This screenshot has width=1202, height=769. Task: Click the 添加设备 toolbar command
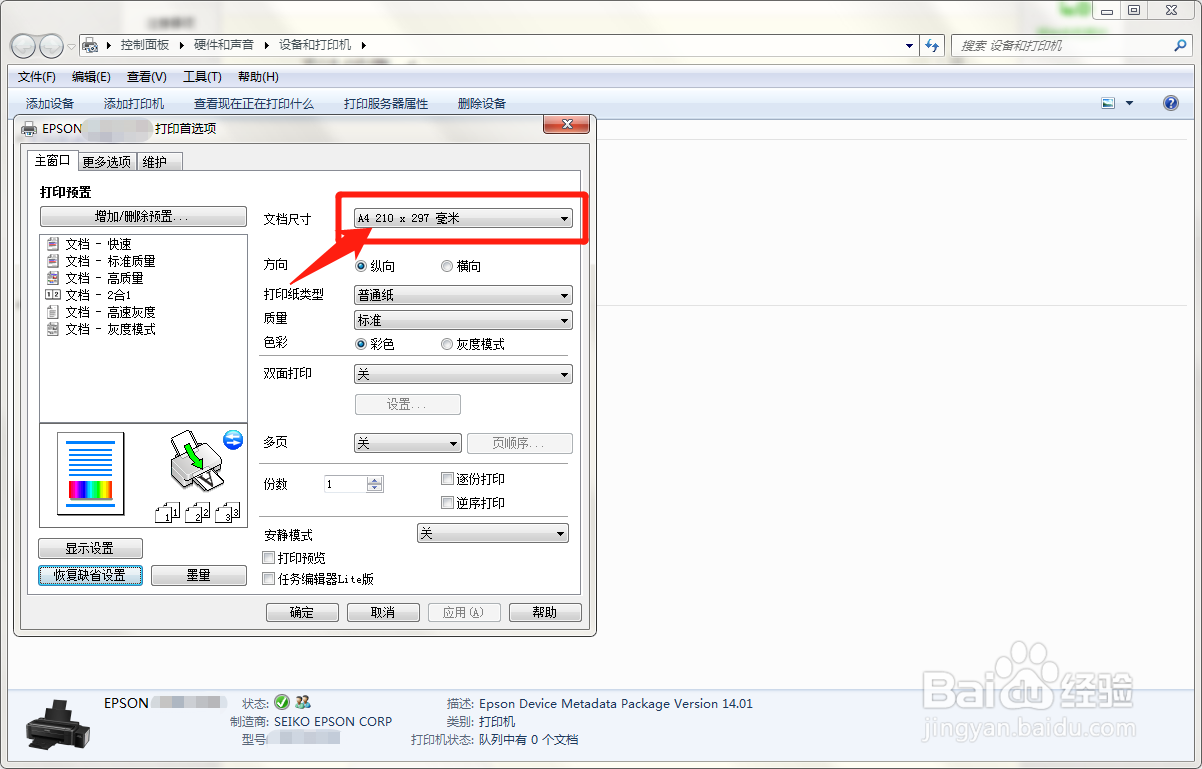point(50,103)
